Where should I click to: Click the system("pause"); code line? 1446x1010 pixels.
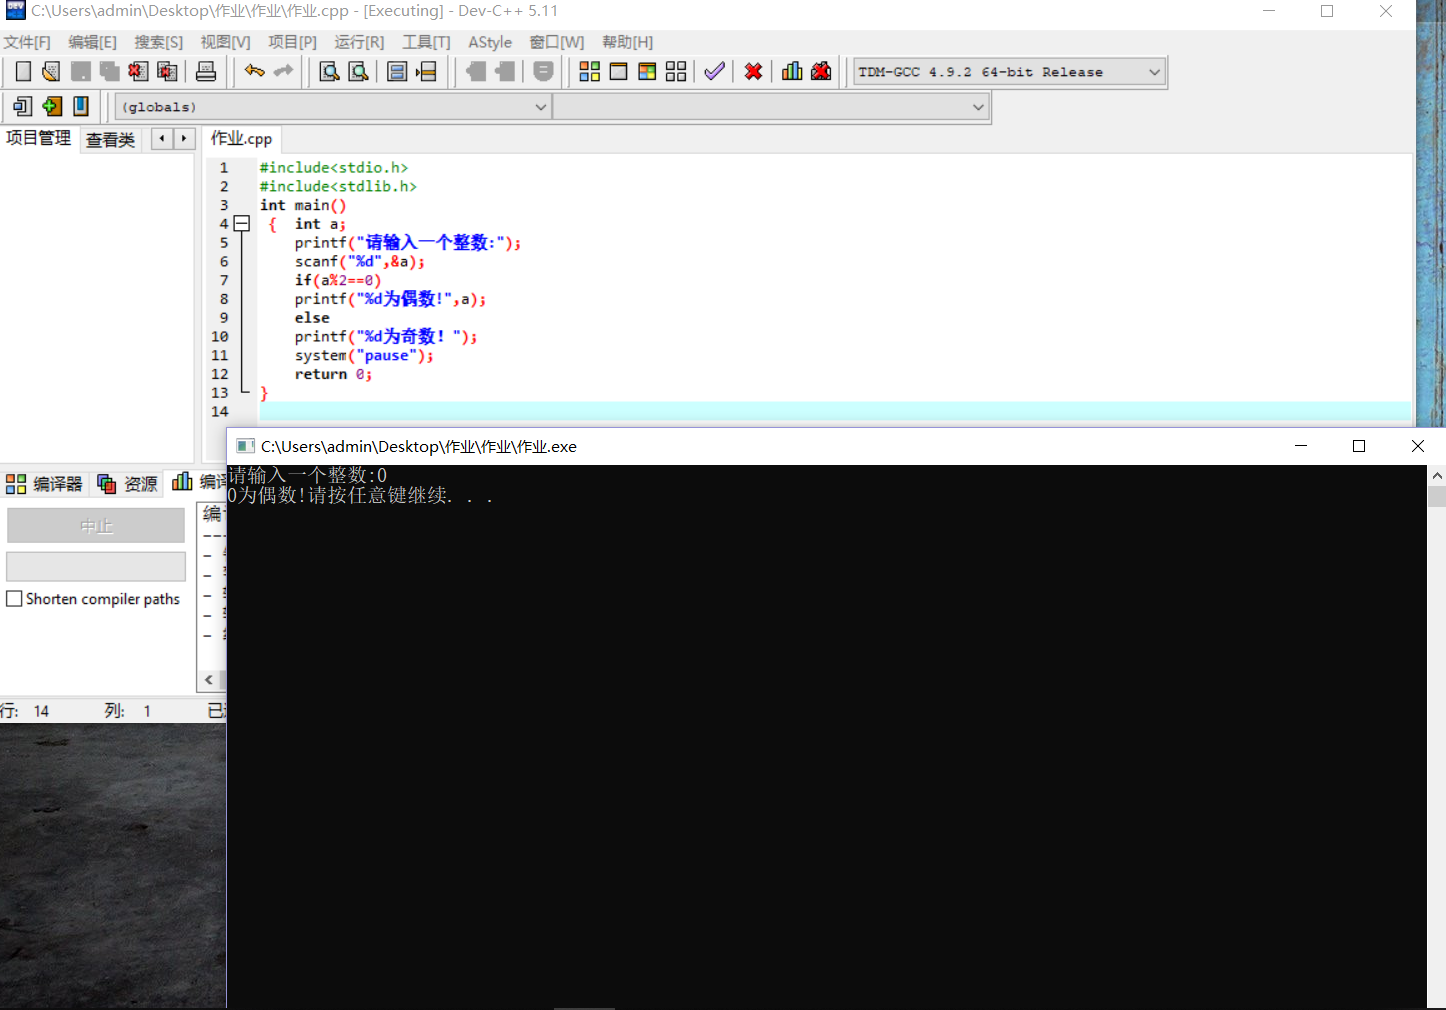(x=364, y=355)
